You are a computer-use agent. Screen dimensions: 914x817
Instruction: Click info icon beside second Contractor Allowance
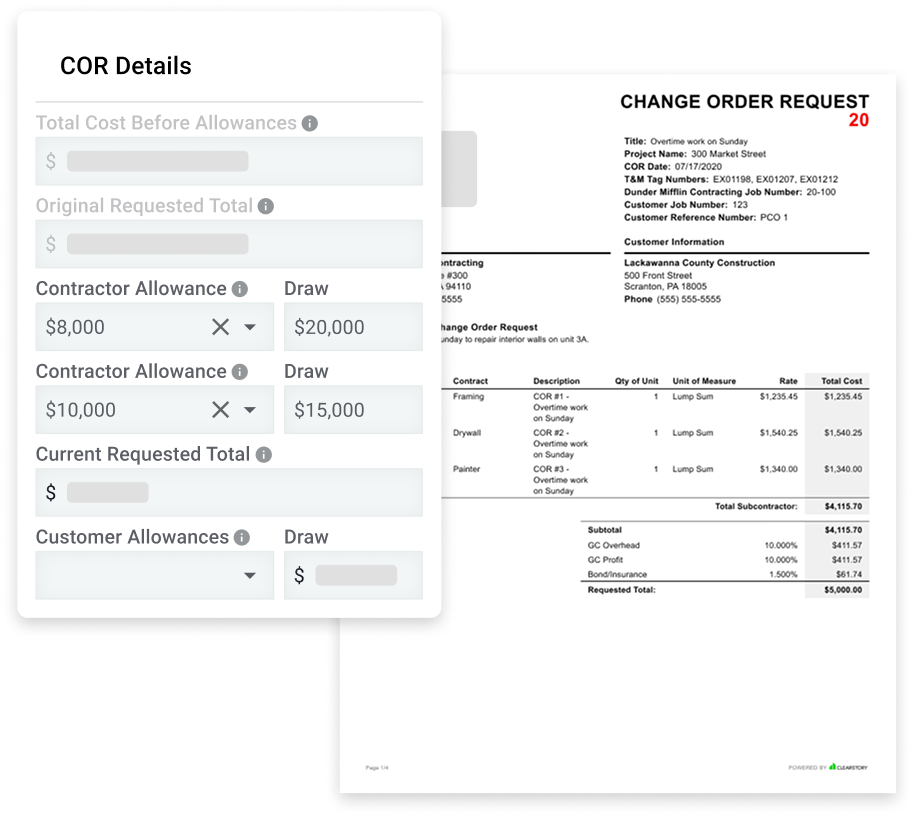pos(240,372)
